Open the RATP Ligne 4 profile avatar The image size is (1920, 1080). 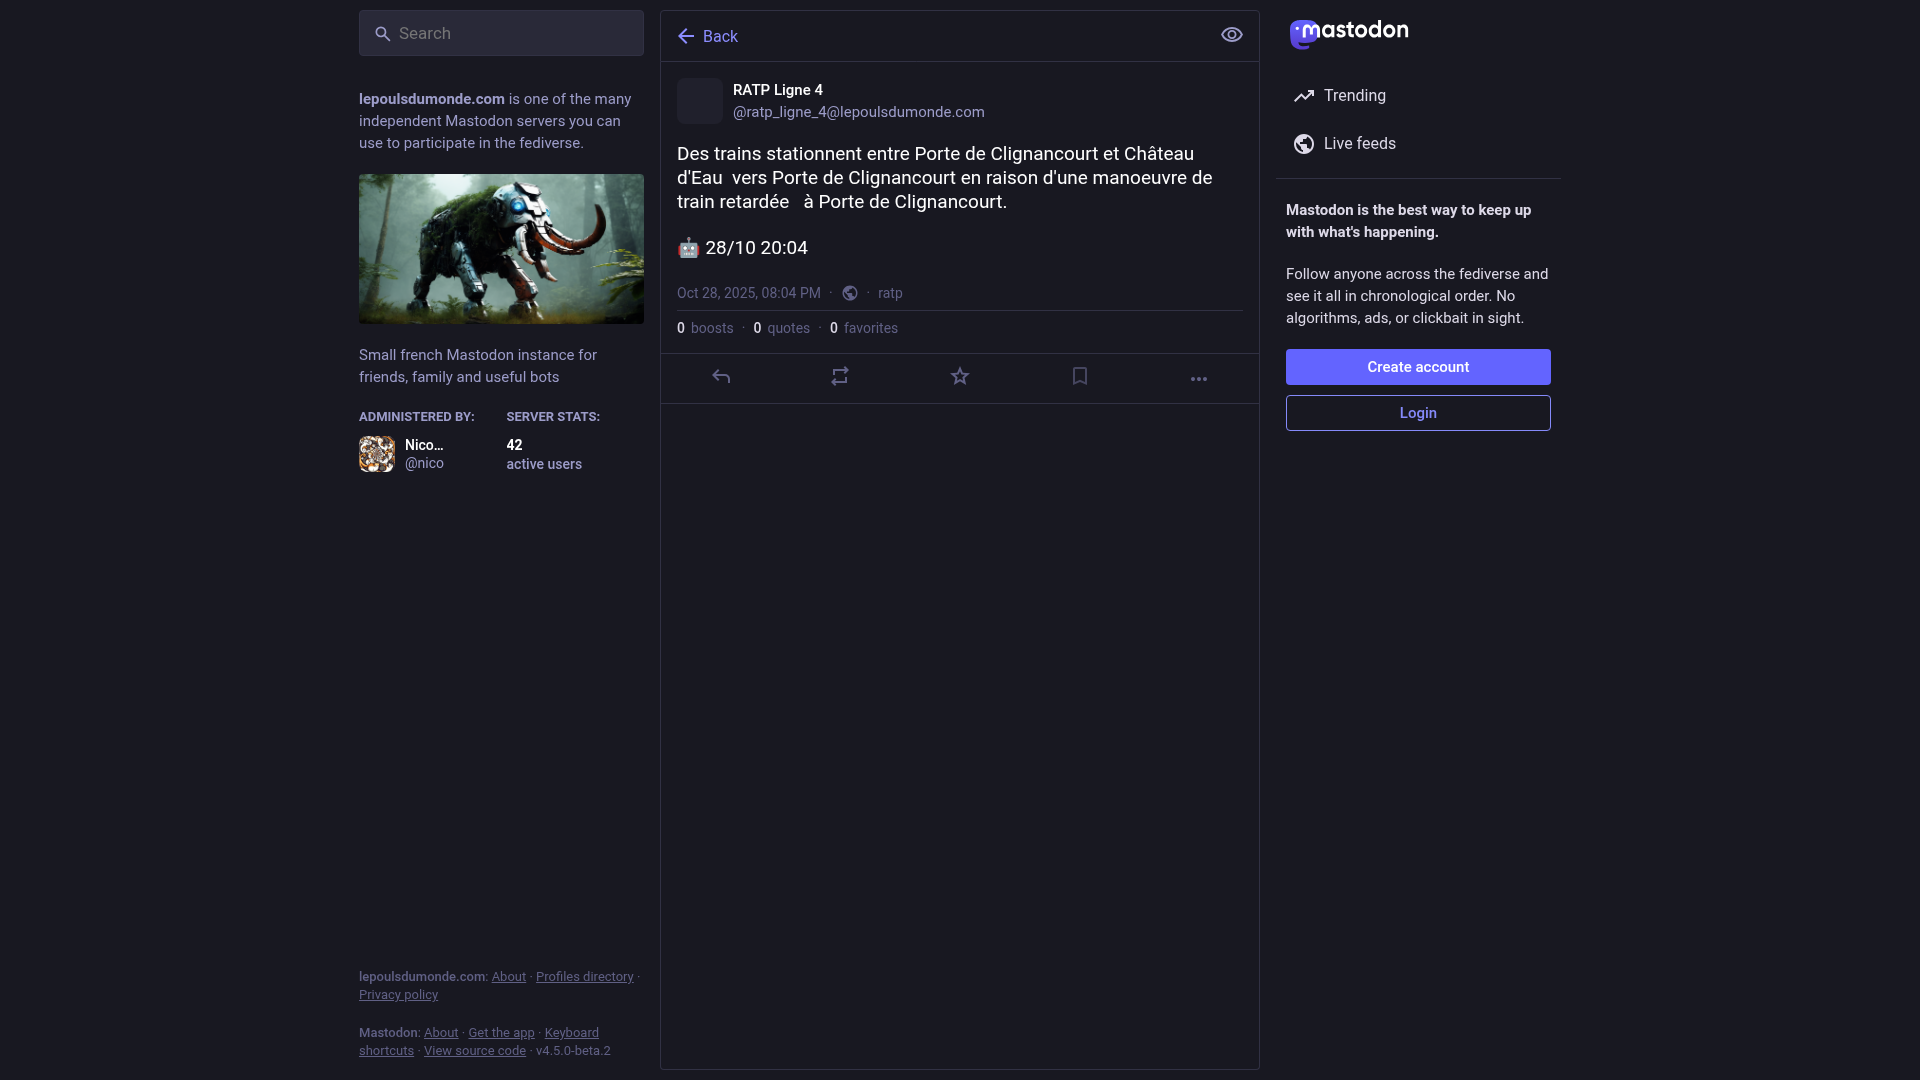click(700, 101)
